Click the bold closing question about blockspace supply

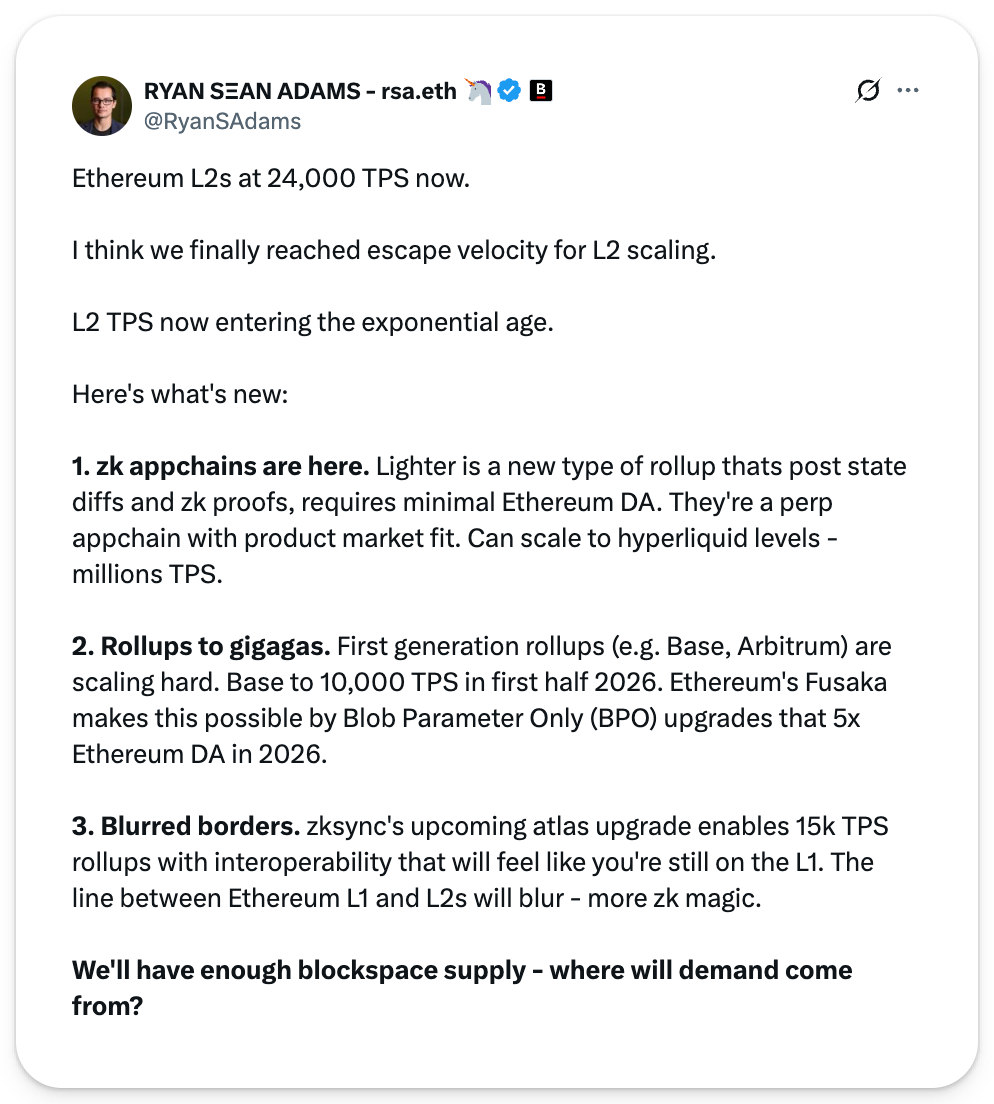[x=461, y=970]
